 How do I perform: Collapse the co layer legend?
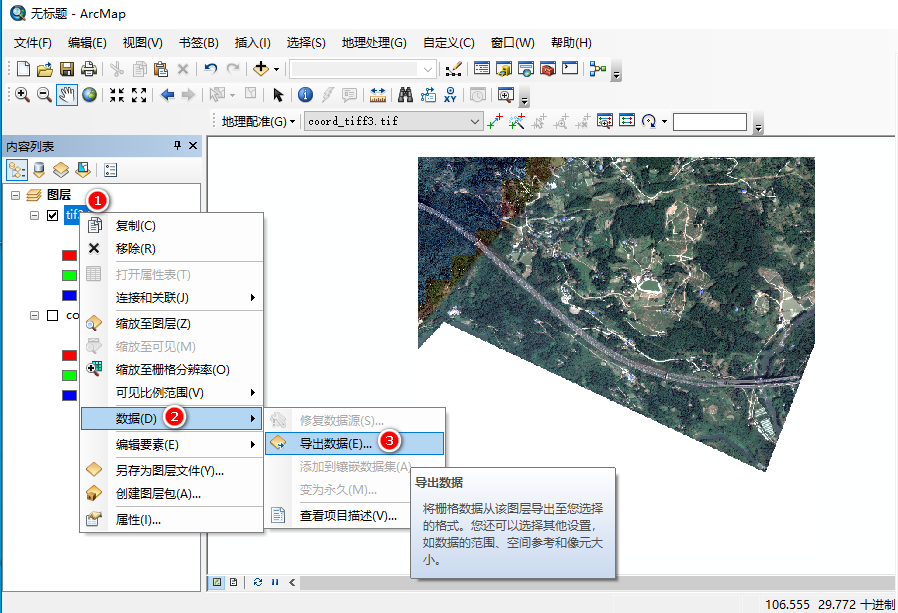point(34,316)
